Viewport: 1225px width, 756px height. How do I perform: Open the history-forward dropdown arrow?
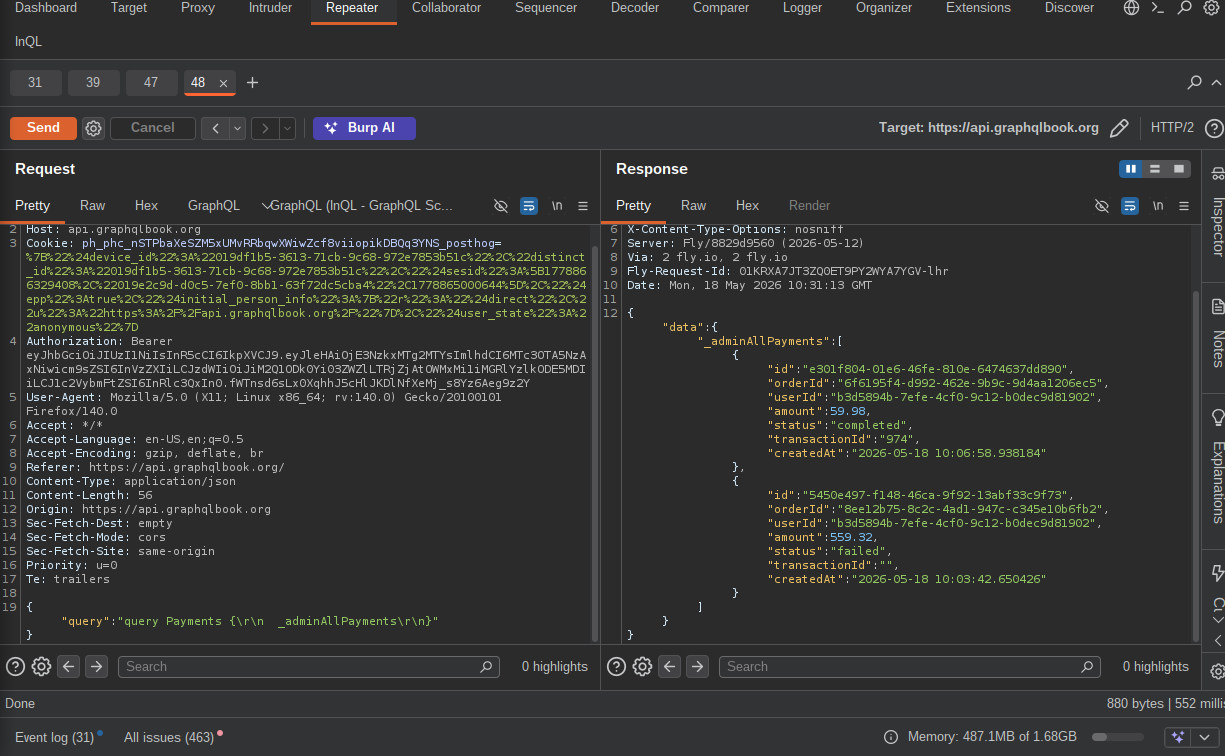(287, 128)
